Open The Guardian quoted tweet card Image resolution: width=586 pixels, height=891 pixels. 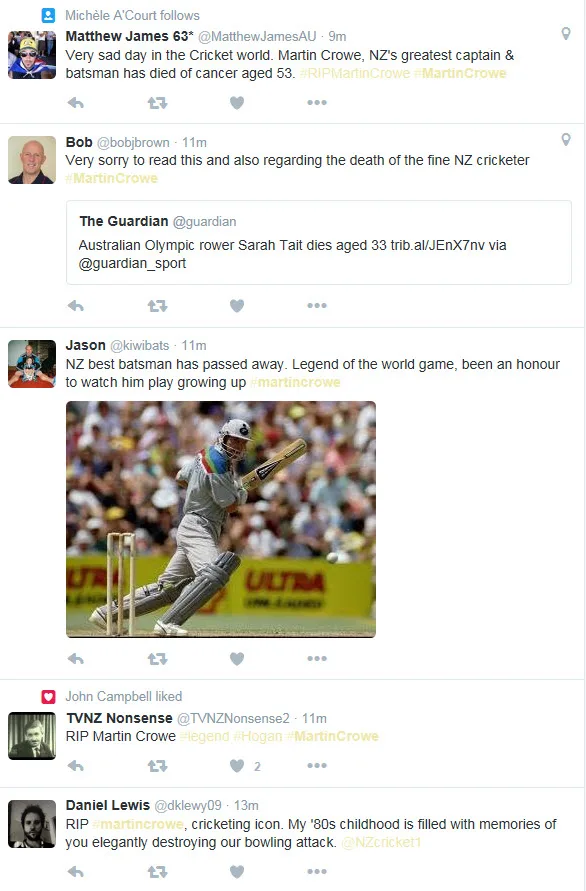[319, 243]
